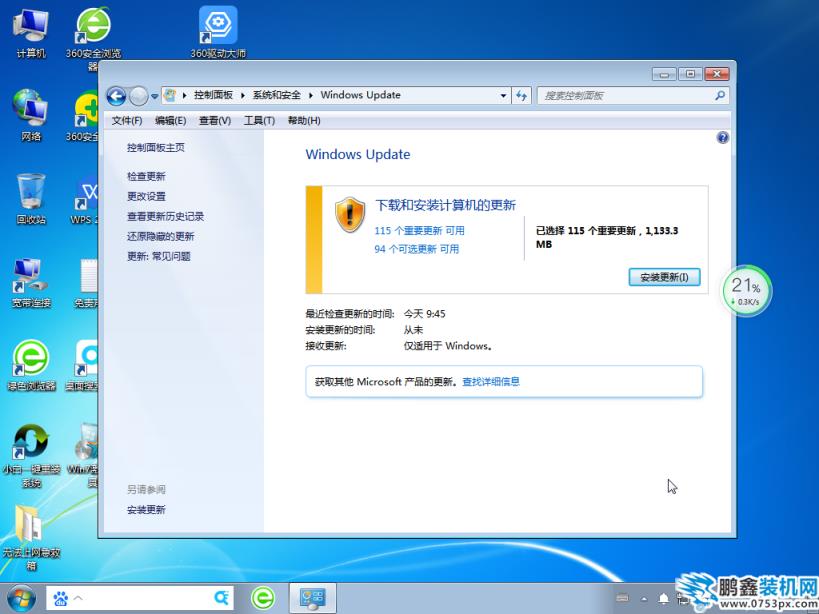Click 控制面板 in the address breadcrumb

click(214, 95)
